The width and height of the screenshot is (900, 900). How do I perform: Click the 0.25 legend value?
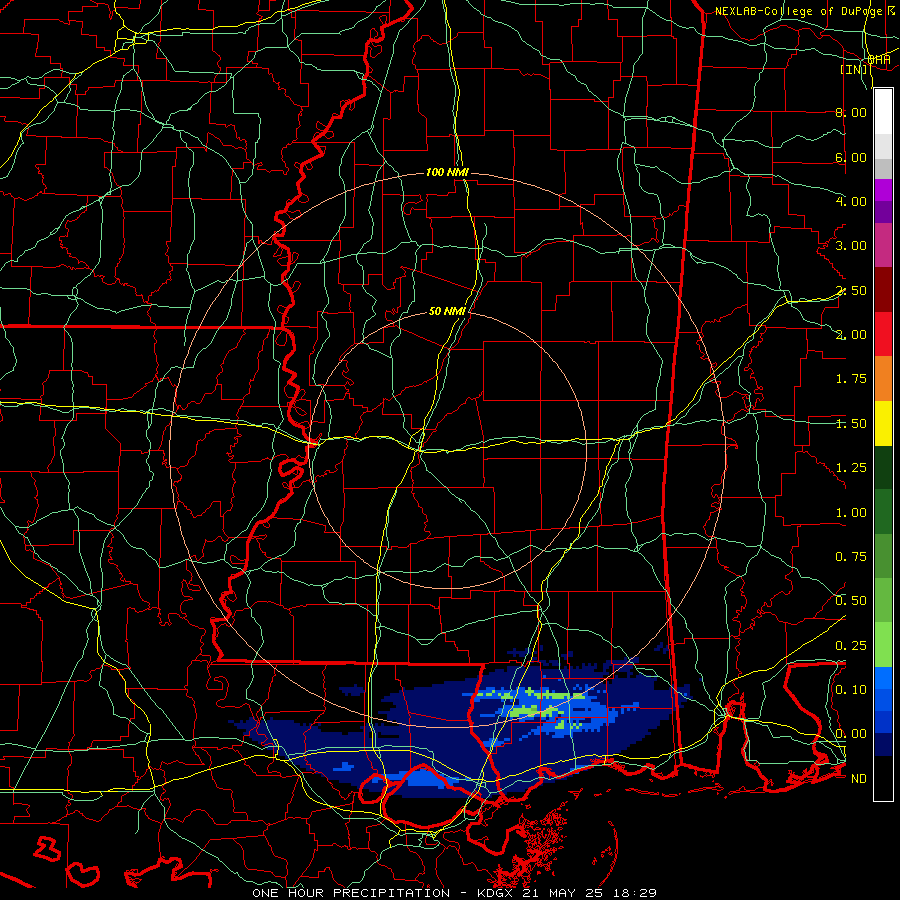tap(851, 646)
